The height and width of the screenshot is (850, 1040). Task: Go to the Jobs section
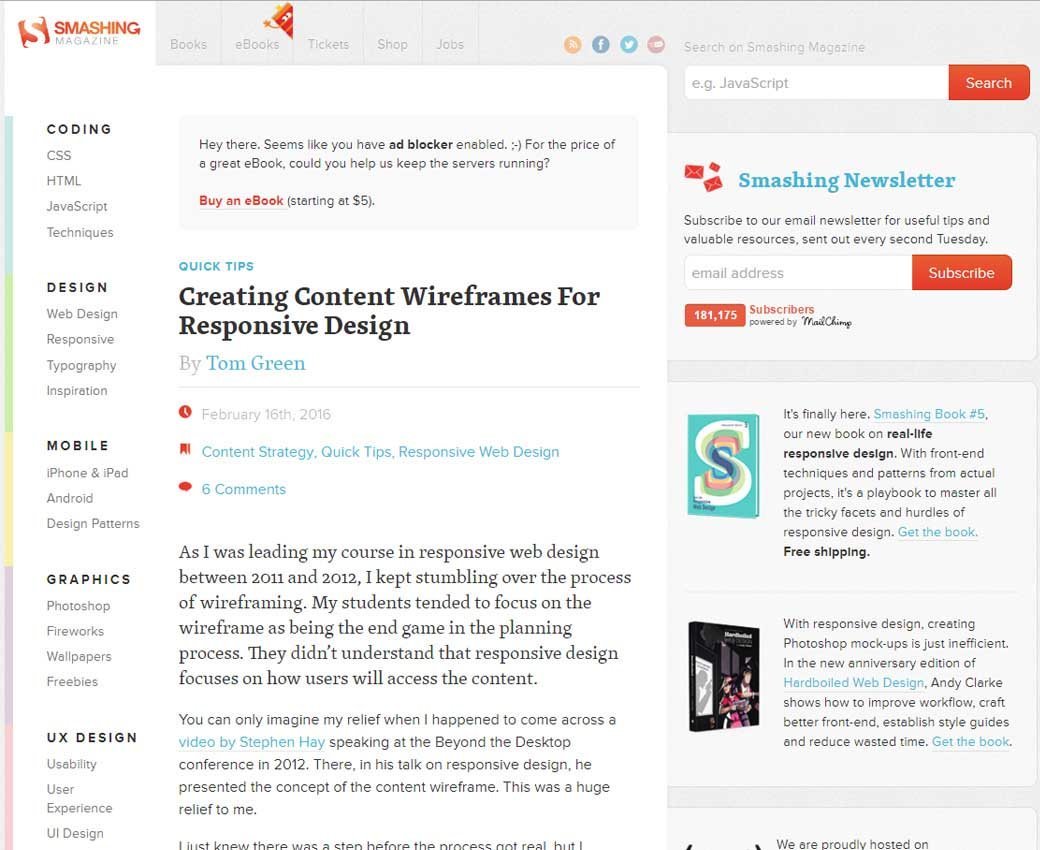(450, 44)
